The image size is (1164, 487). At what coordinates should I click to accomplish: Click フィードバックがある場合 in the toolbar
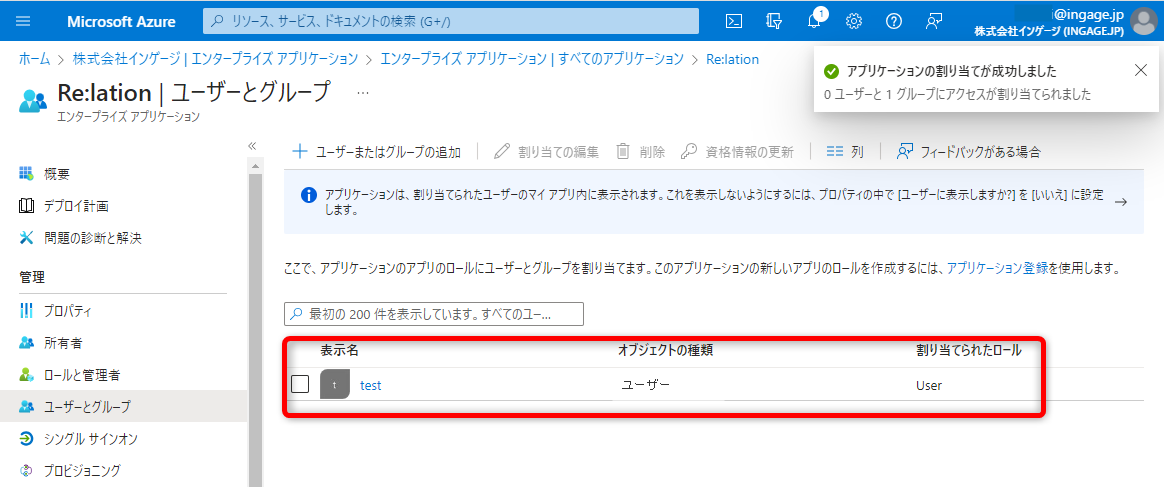point(969,151)
